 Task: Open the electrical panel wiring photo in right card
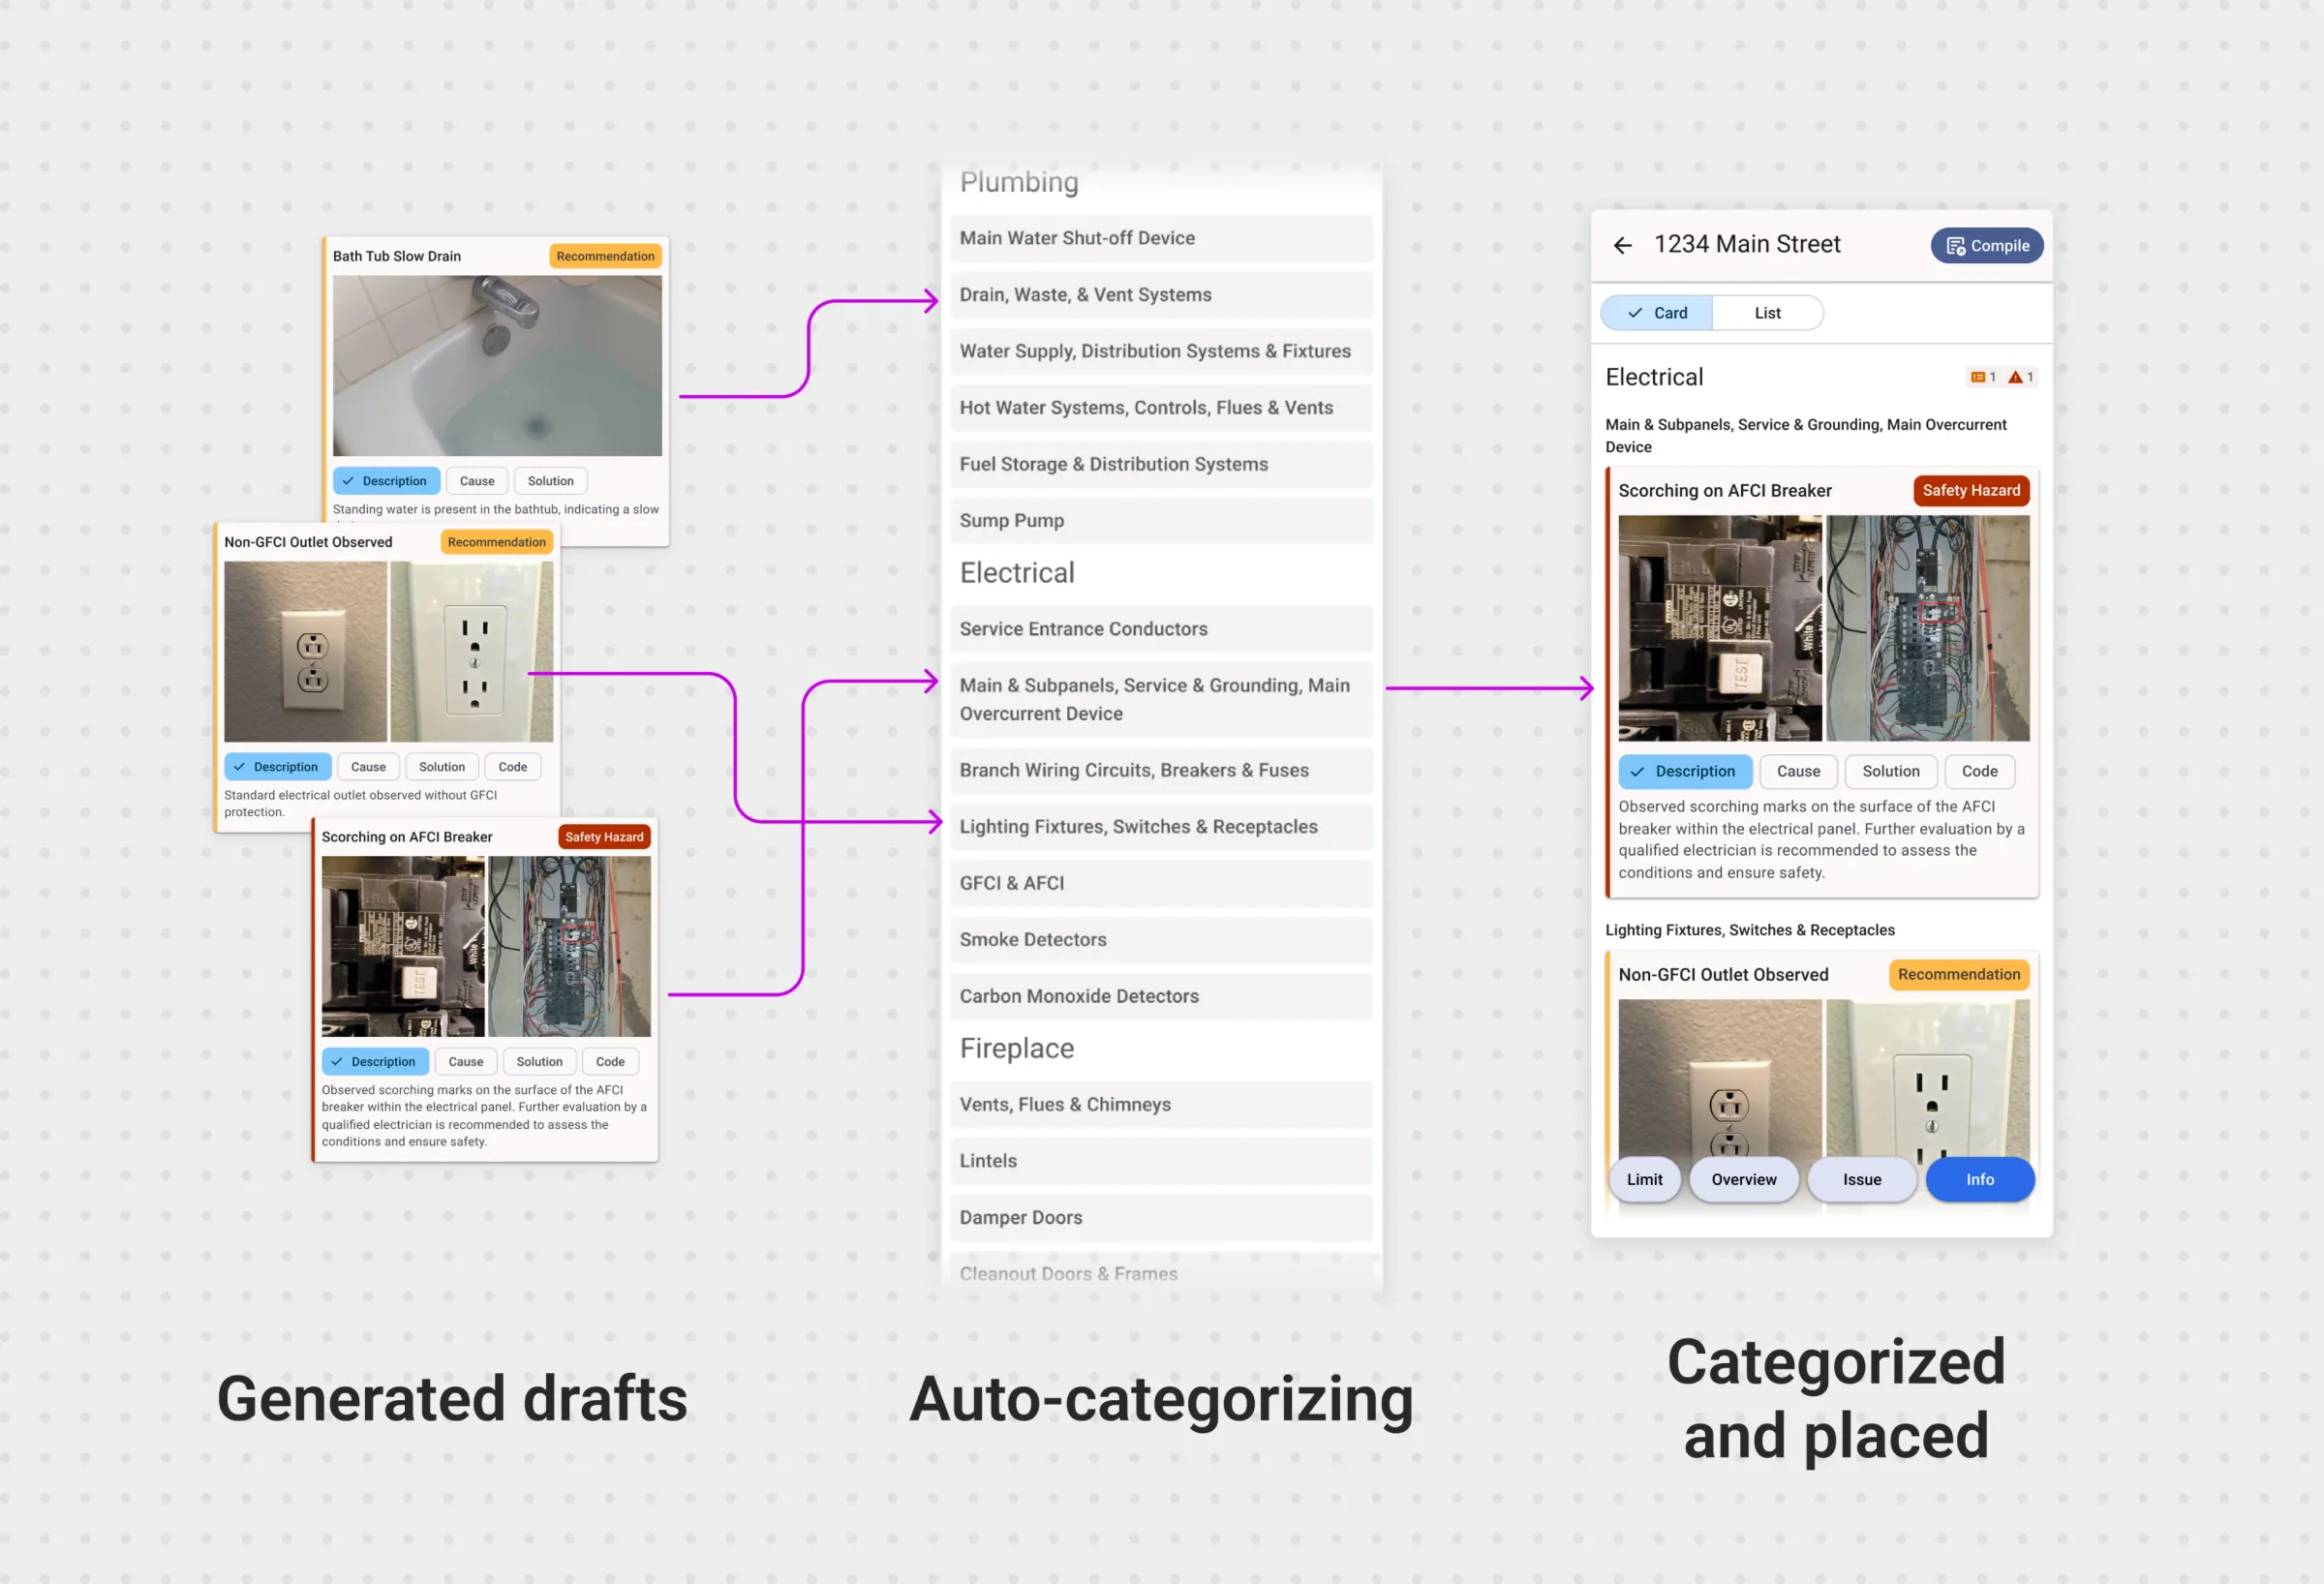coord(1927,628)
